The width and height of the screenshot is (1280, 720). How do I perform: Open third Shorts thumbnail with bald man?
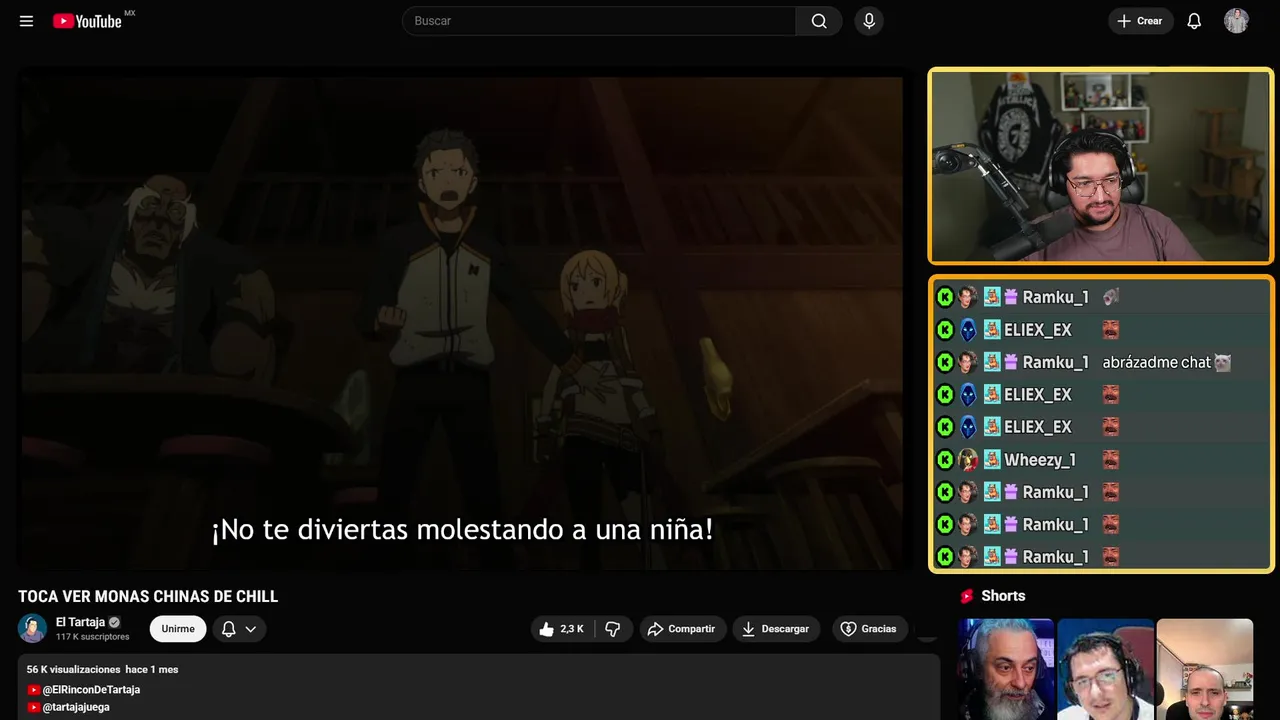1204,669
